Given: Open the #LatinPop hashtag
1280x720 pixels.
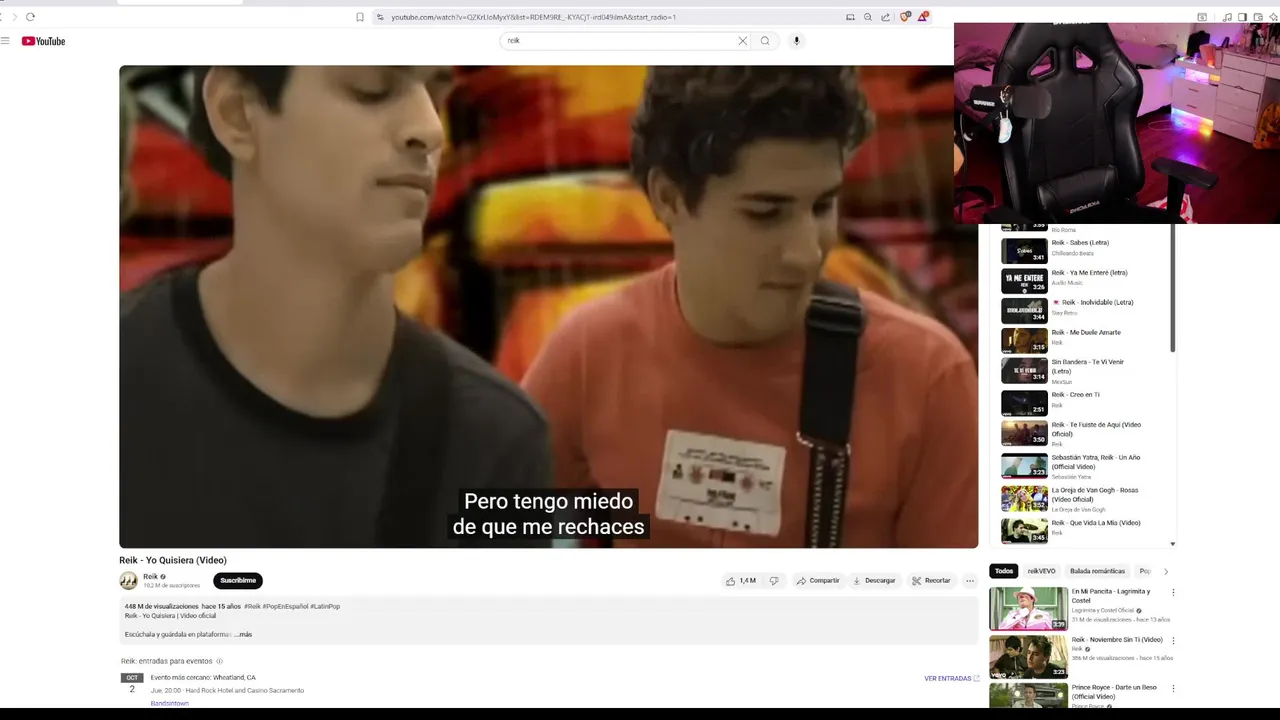Looking at the screenshot, I should 325,606.
